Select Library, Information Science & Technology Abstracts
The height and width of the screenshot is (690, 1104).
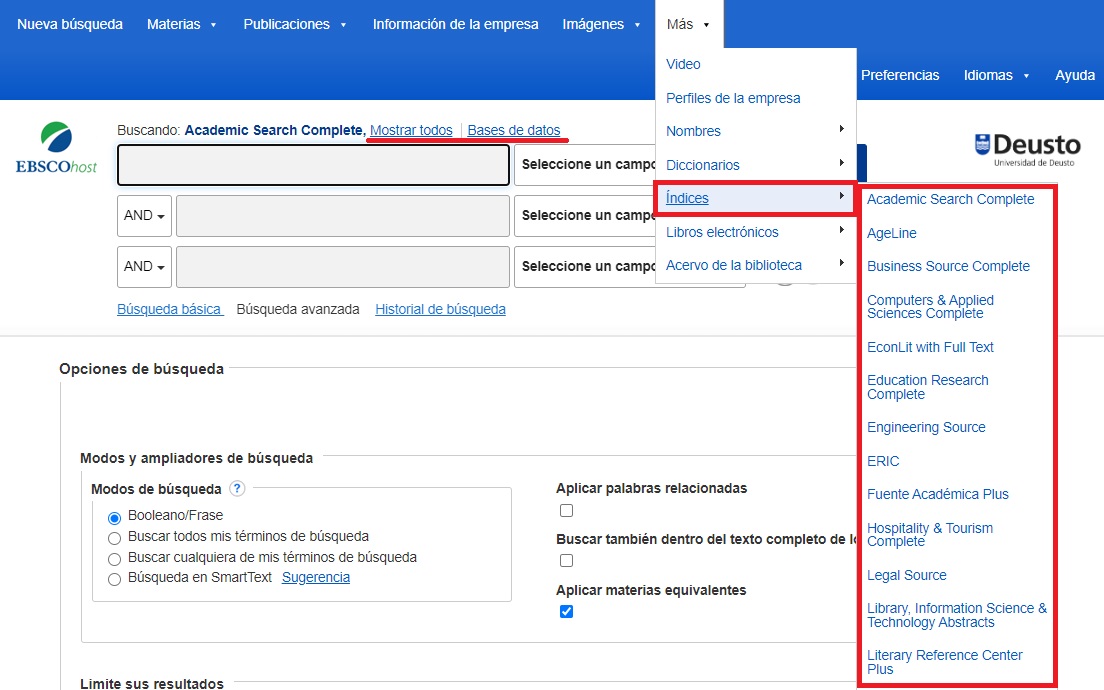[957, 615]
